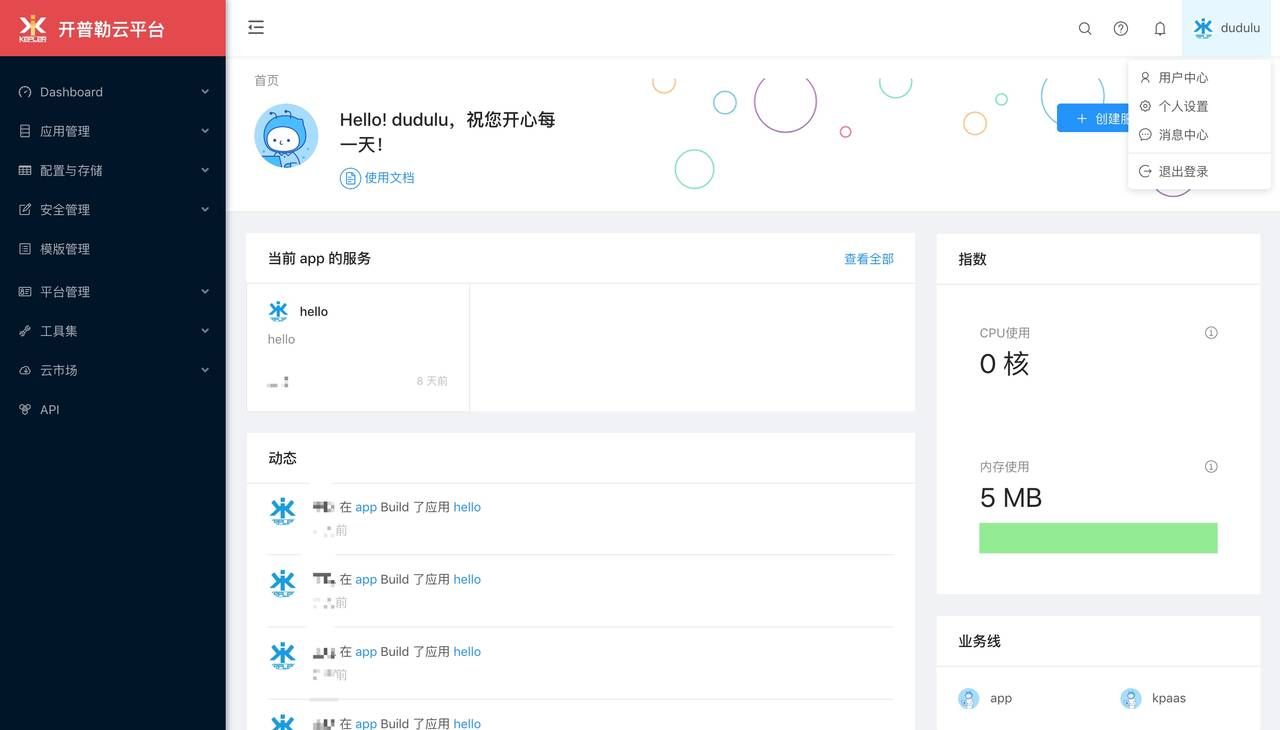Click the 应用管理 sidebar icon

click(x=25, y=131)
